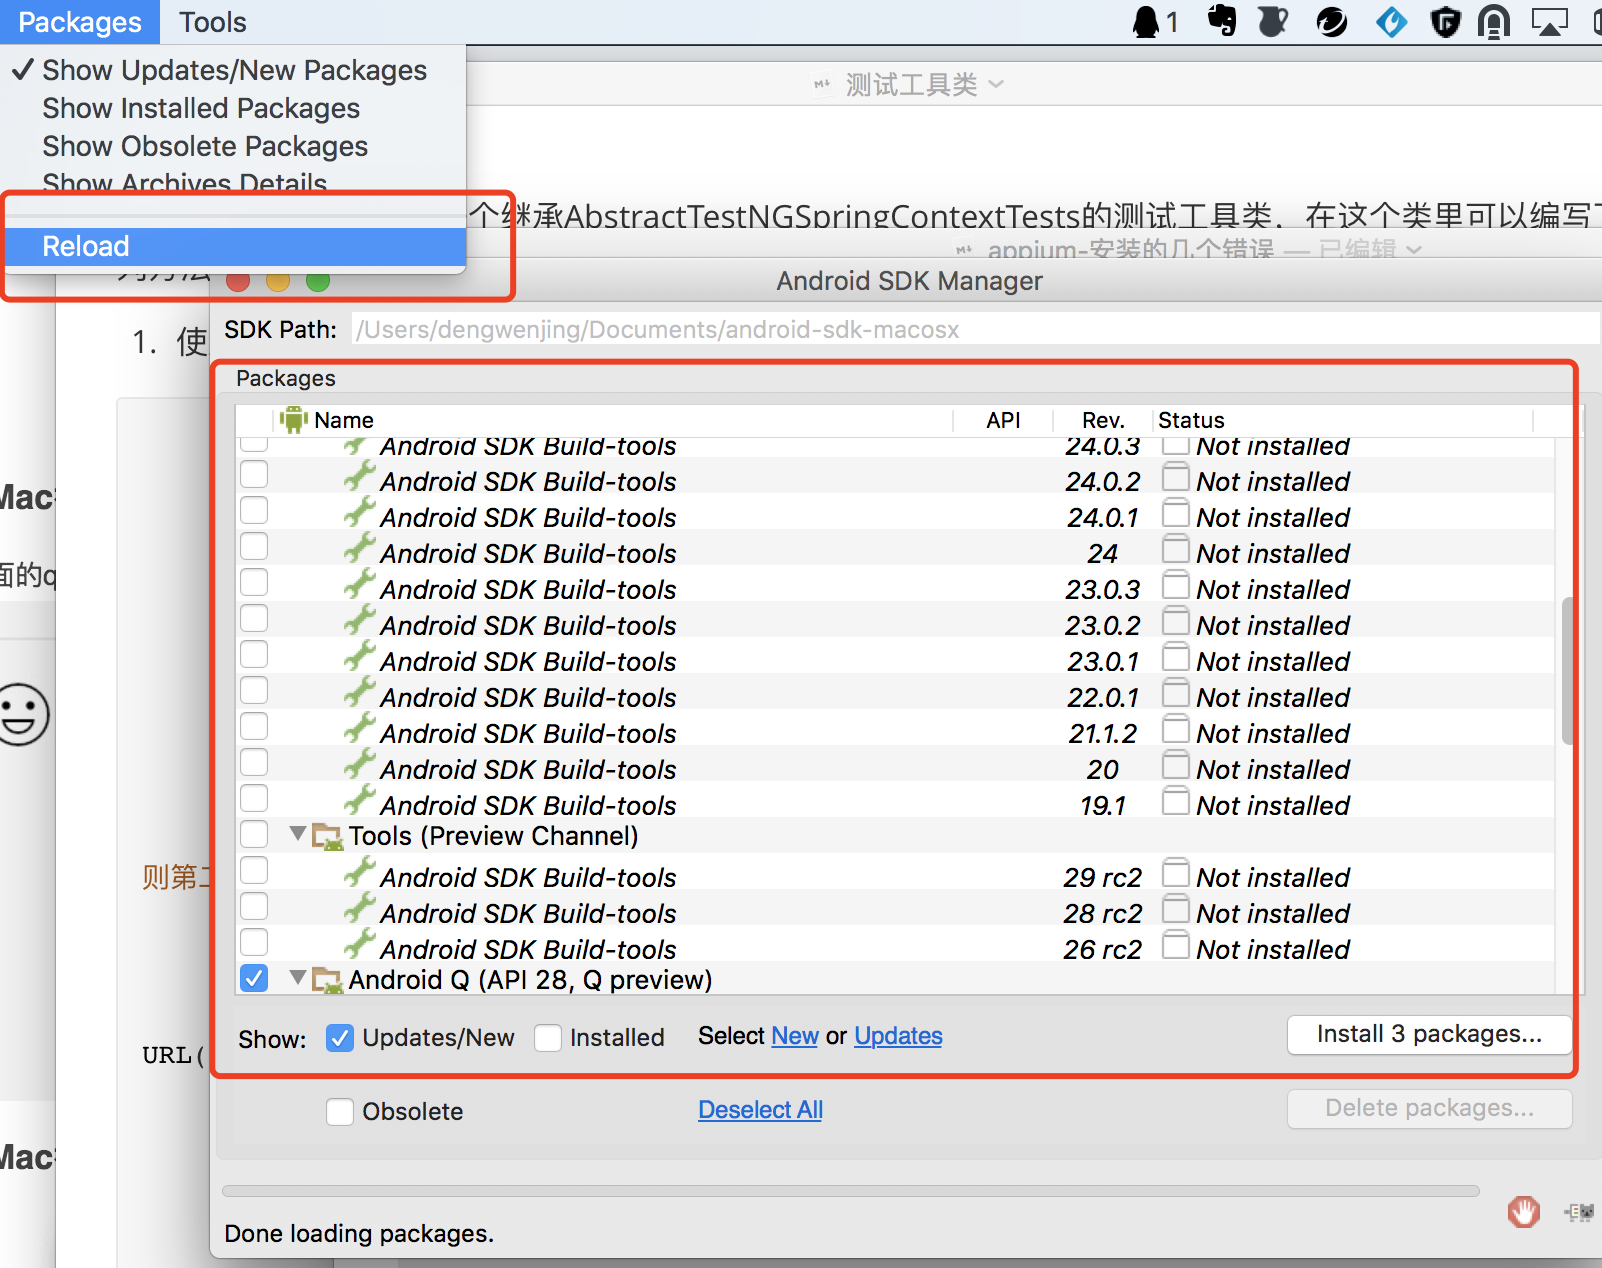Click the status icon for Build-tools 20

coord(1175,767)
